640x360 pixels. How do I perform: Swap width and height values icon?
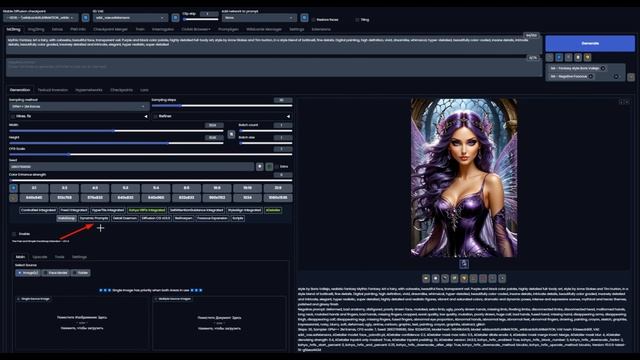231,134
